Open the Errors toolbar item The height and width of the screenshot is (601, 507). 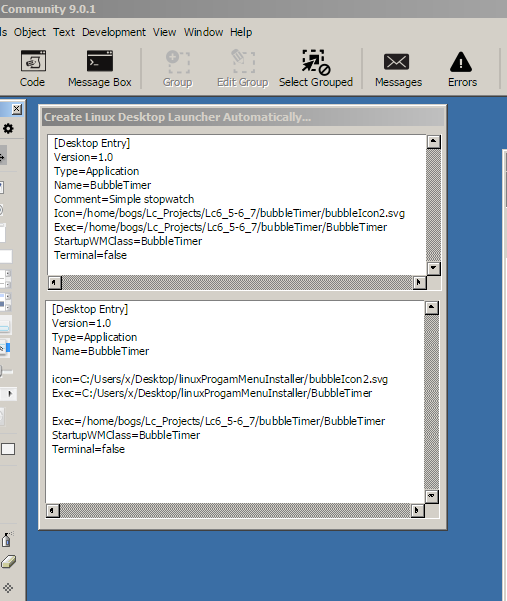(462, 69)
